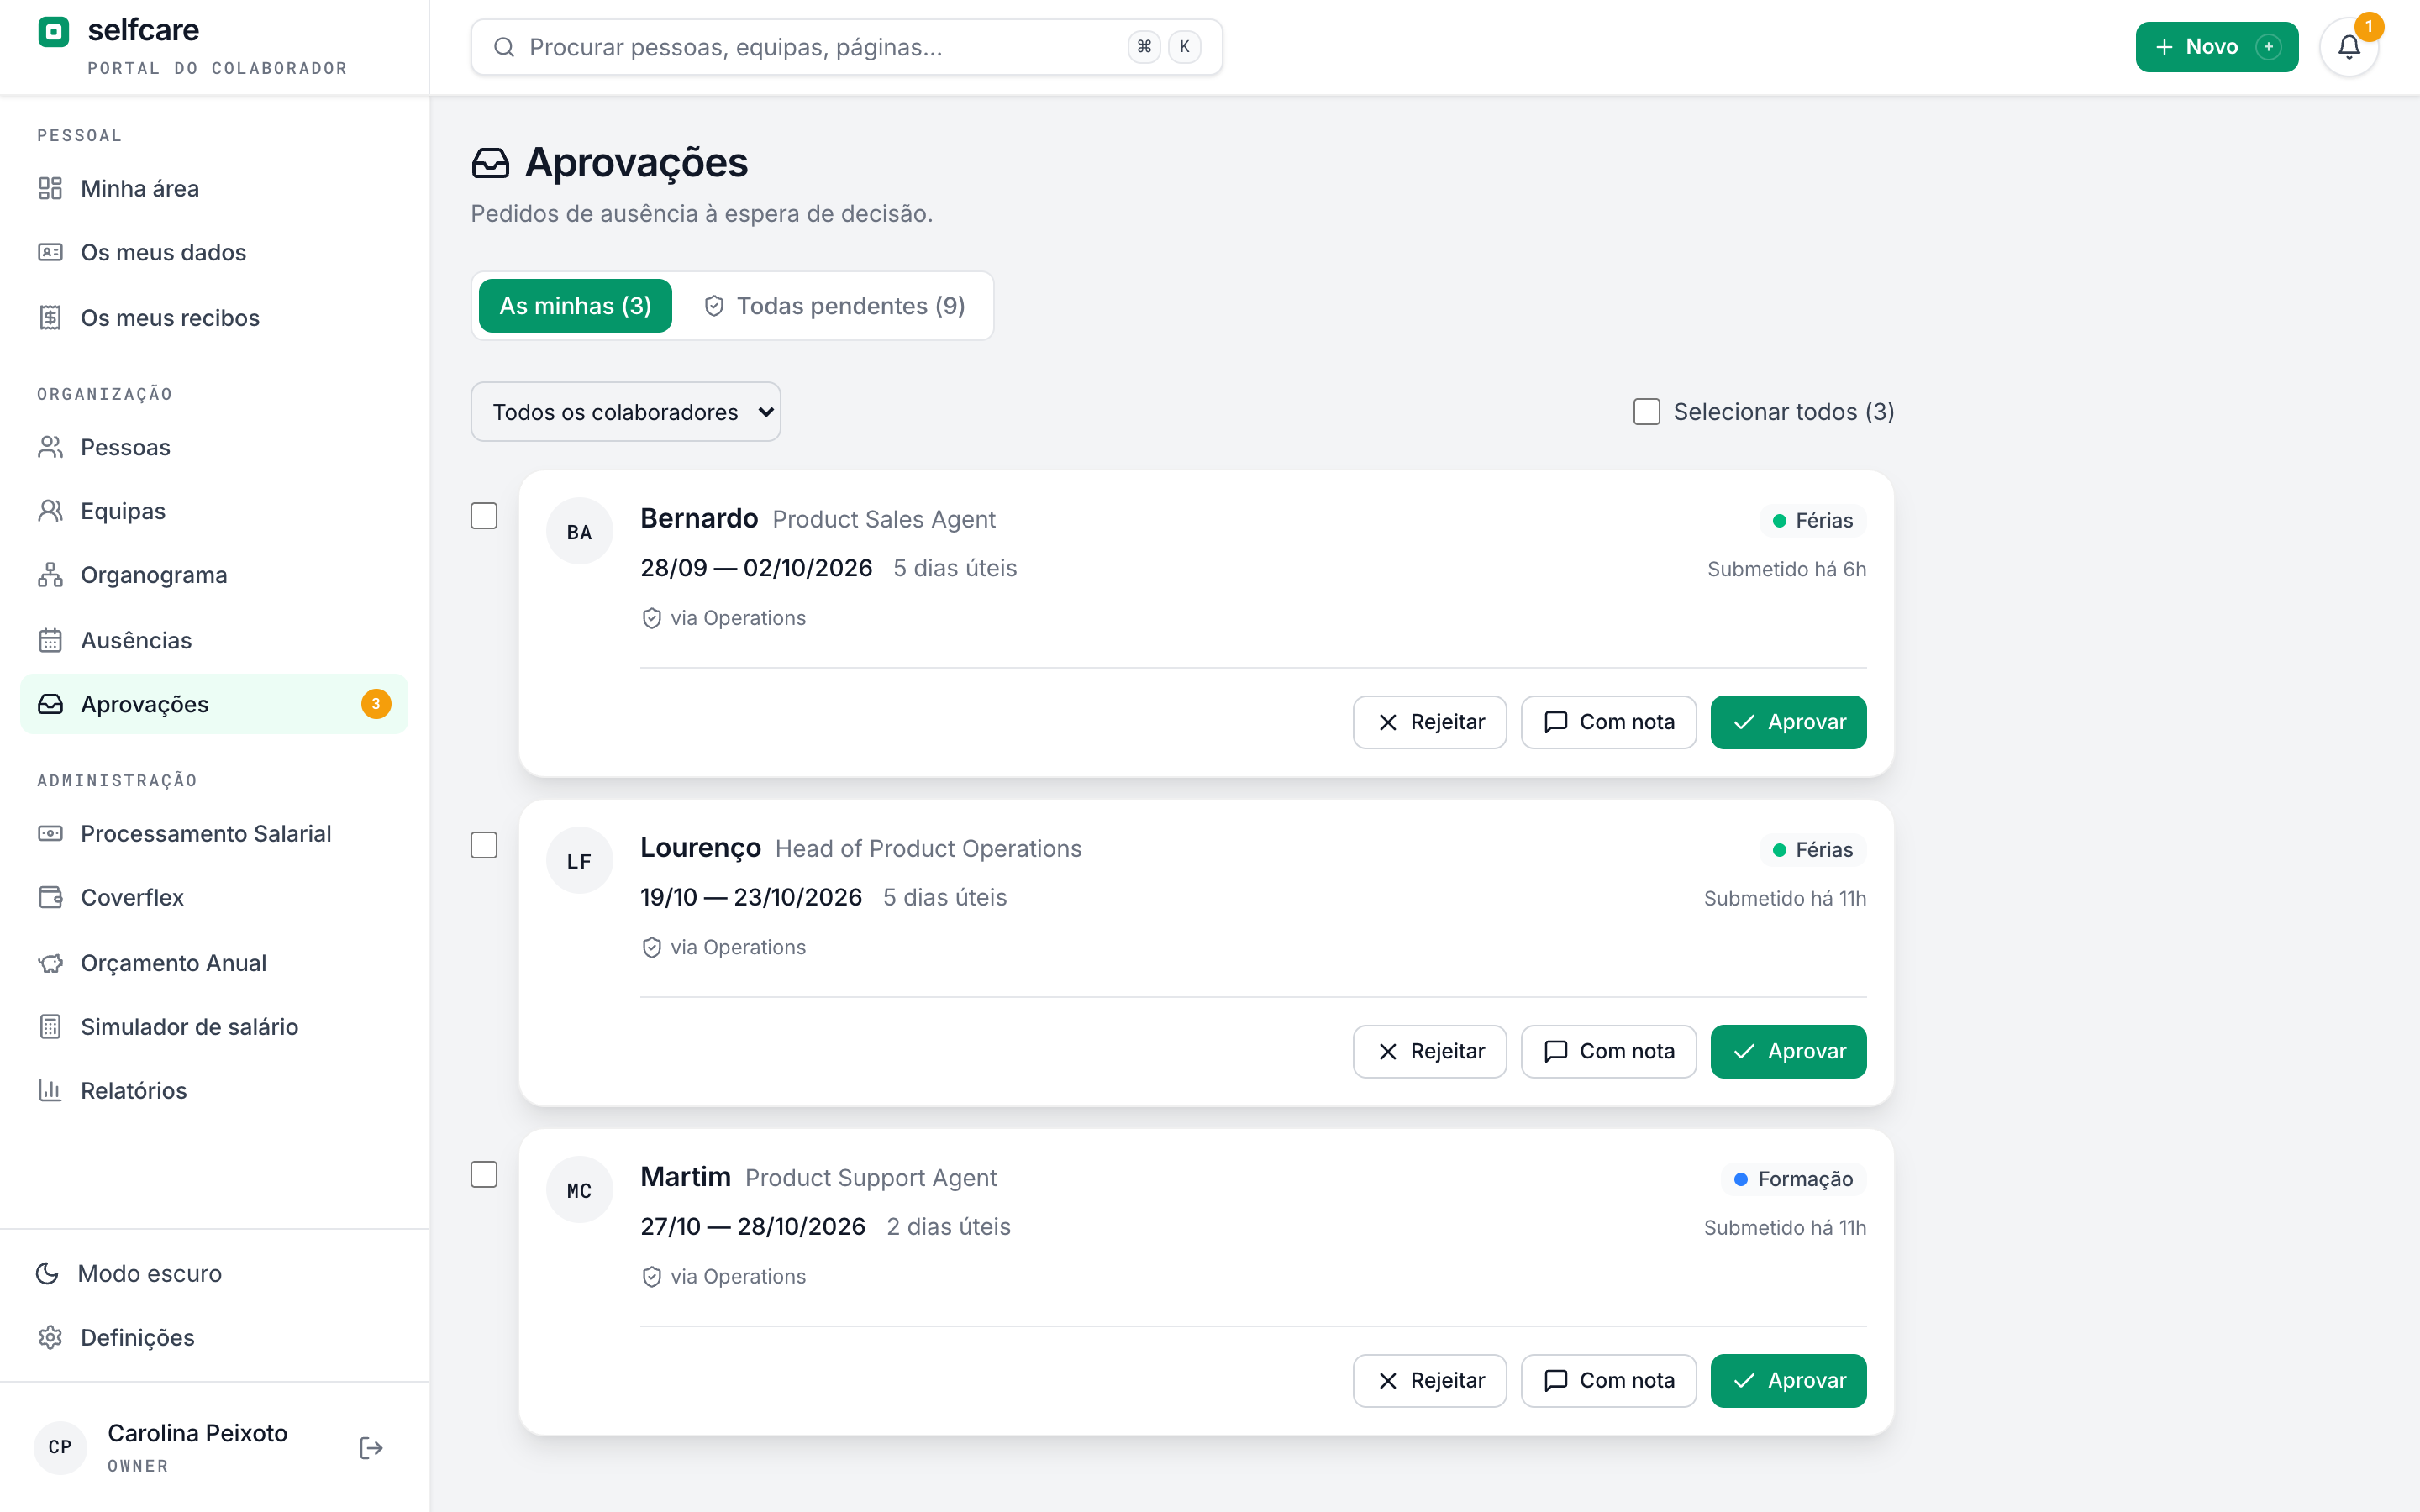Screen dimensions: 2420x1512
Task: Select Aprovações in the sidebar
Action: tap(214, 704)
